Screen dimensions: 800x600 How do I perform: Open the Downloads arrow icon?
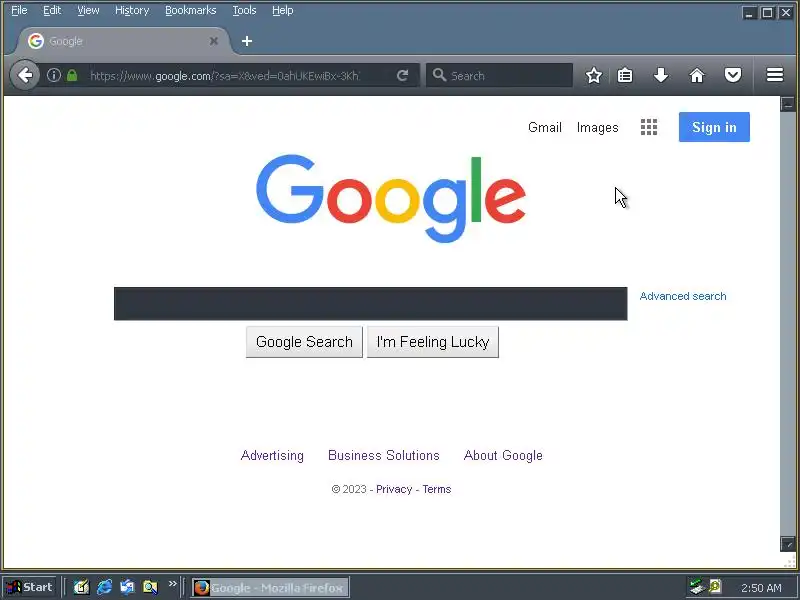pos(661,76)
